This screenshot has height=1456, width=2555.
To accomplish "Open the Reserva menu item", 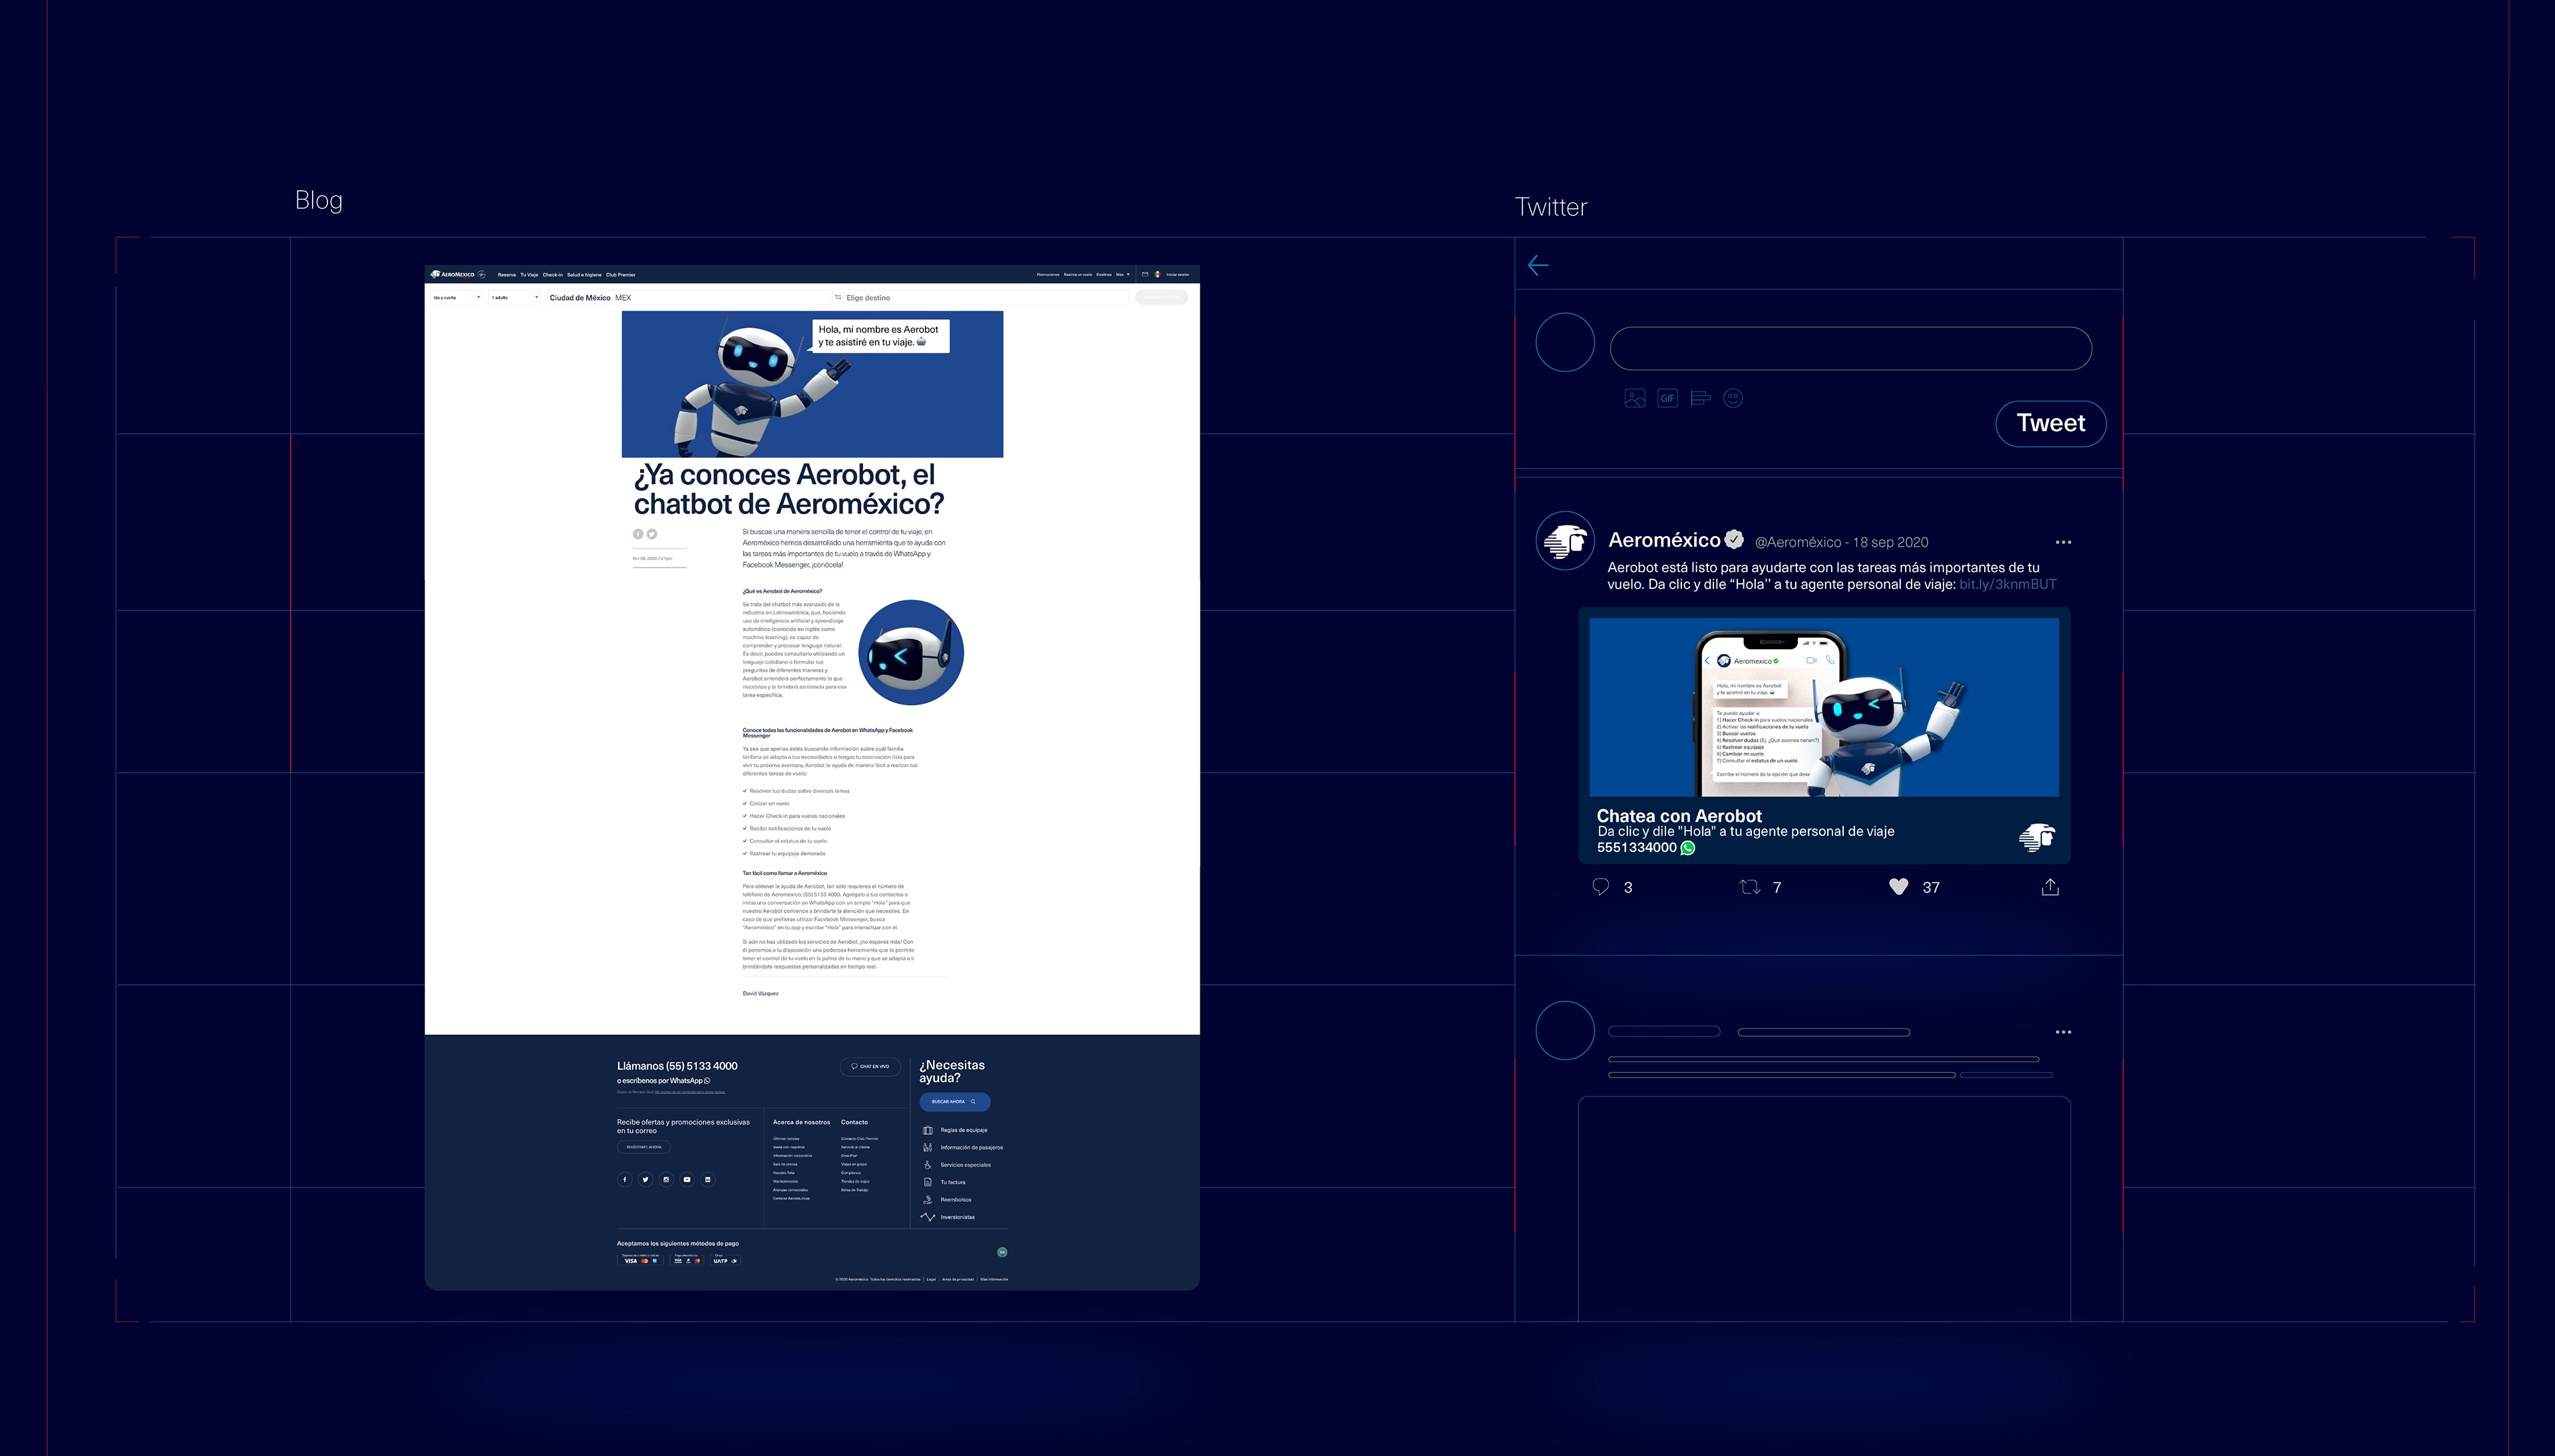I will coord(506,274).
